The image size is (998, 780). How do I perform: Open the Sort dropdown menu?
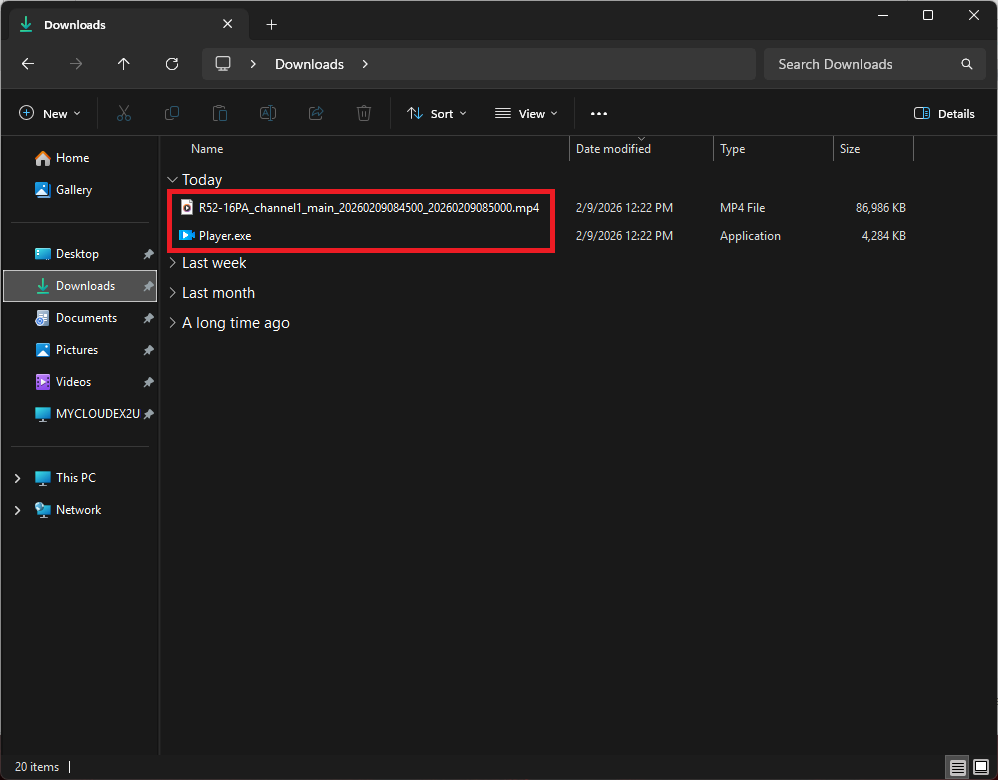437,114
